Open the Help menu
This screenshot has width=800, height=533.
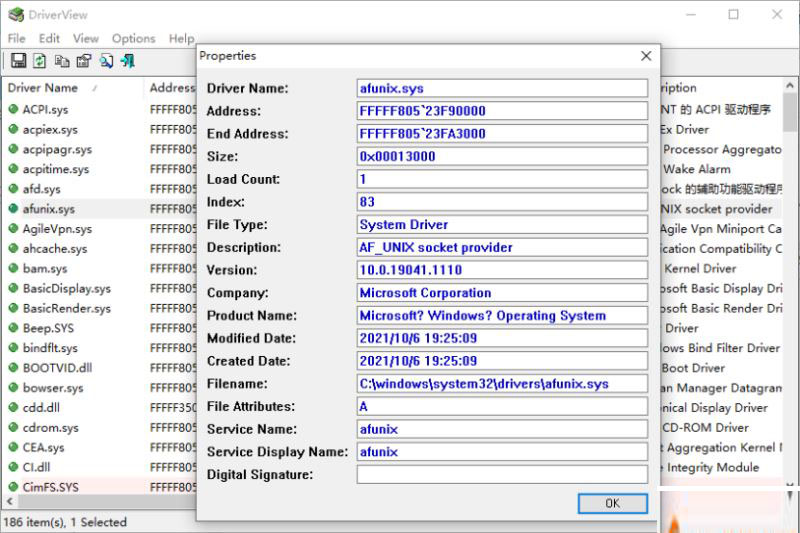tap(182, 38)
